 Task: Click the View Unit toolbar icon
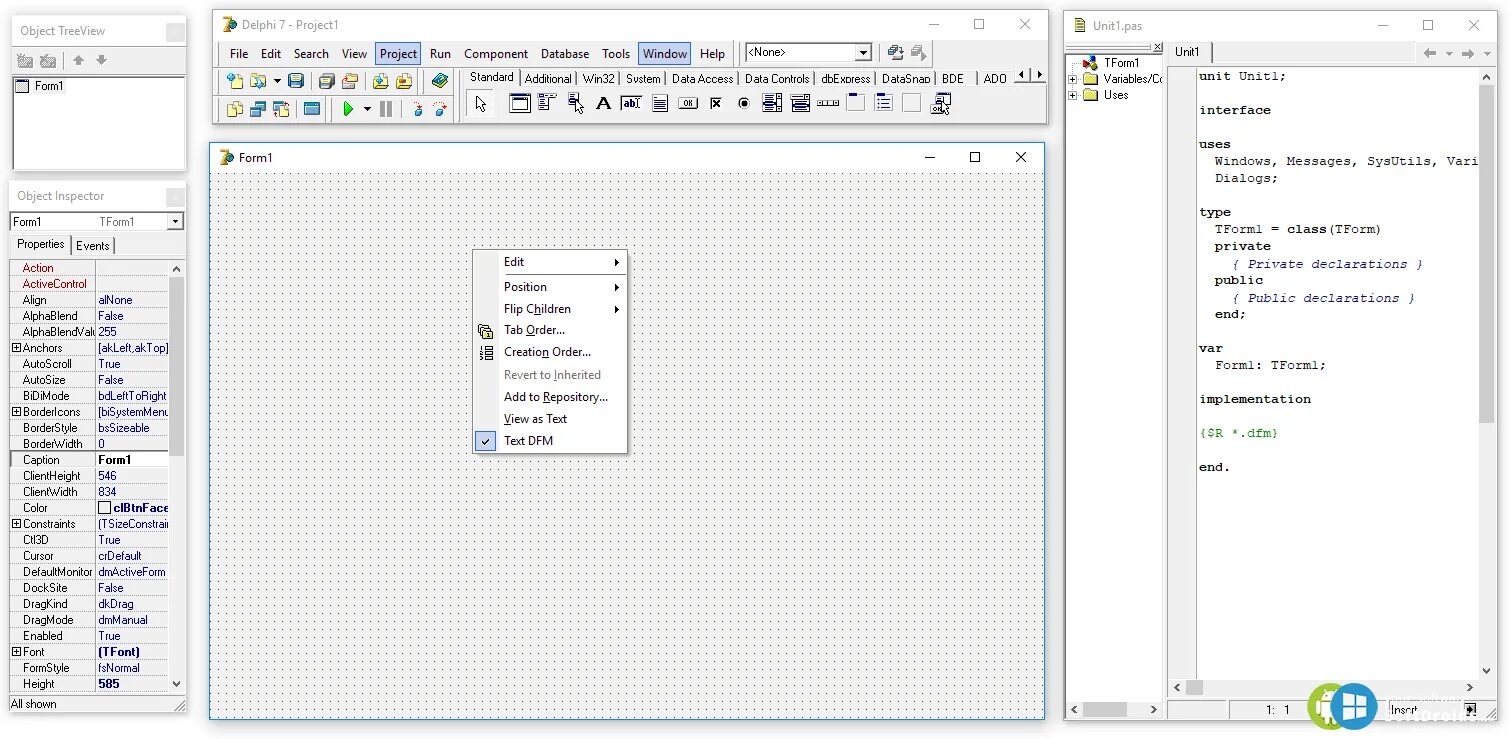[x=235, y=109]
